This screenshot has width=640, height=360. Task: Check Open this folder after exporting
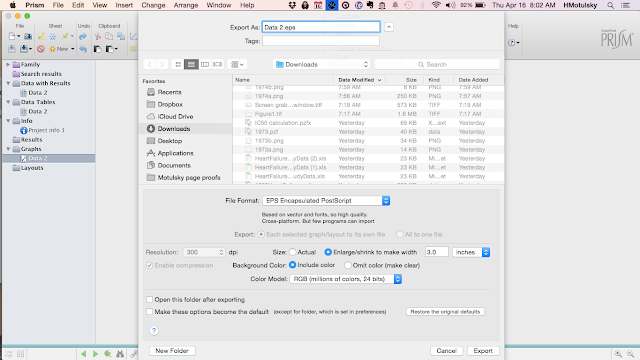150,300
